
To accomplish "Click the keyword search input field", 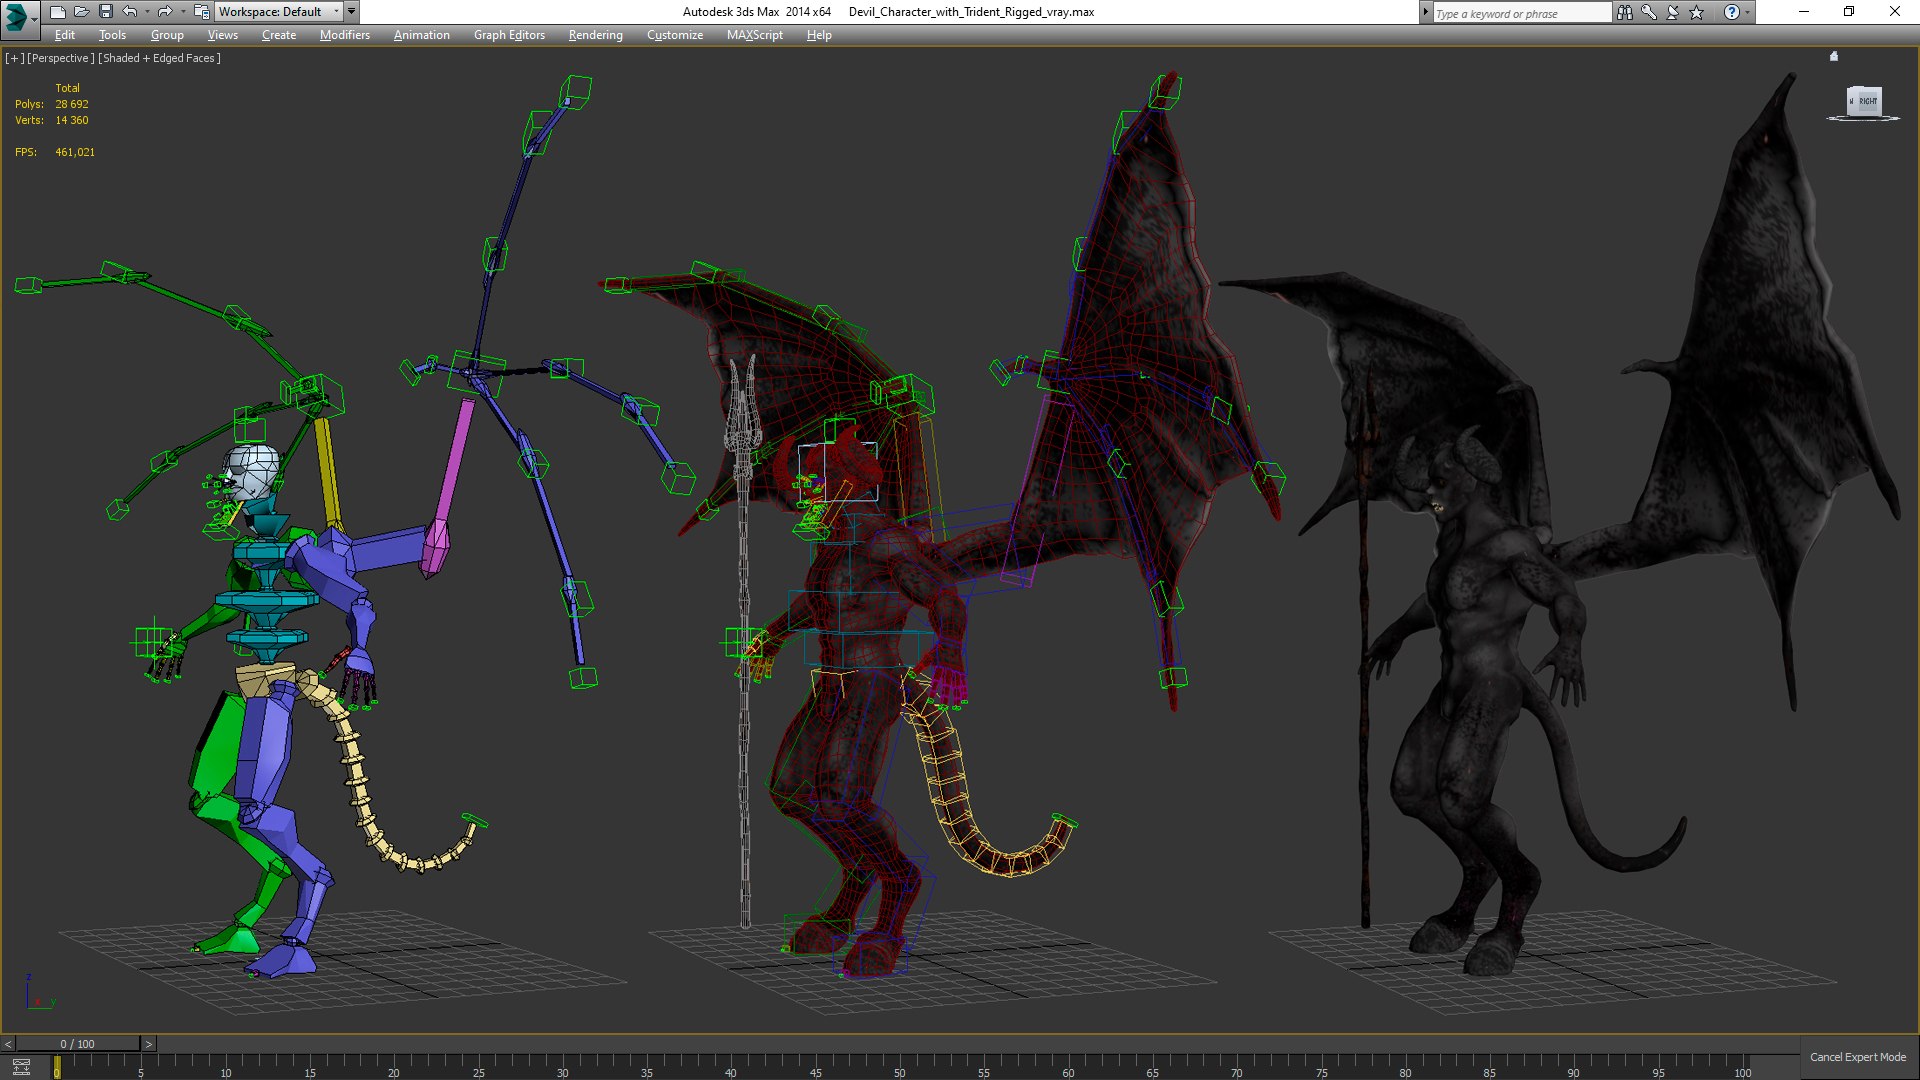I will coord(1522,13).
